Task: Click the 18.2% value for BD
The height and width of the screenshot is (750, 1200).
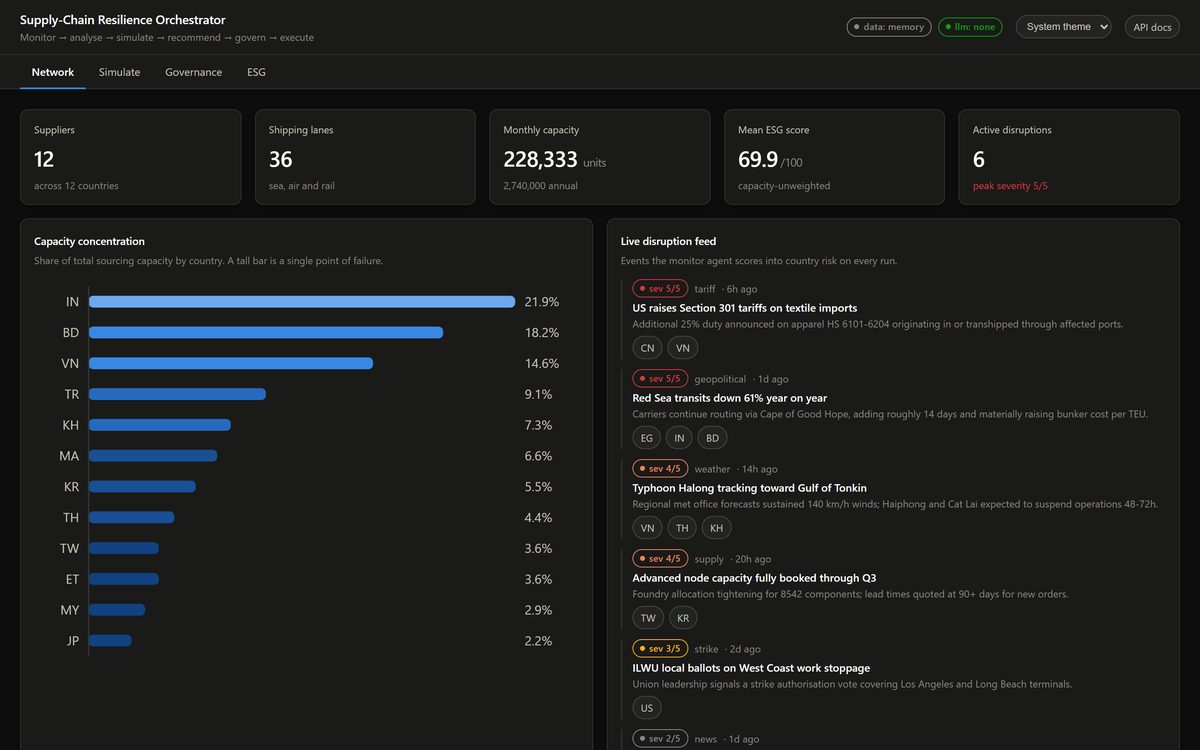Action: click(542, 333)
